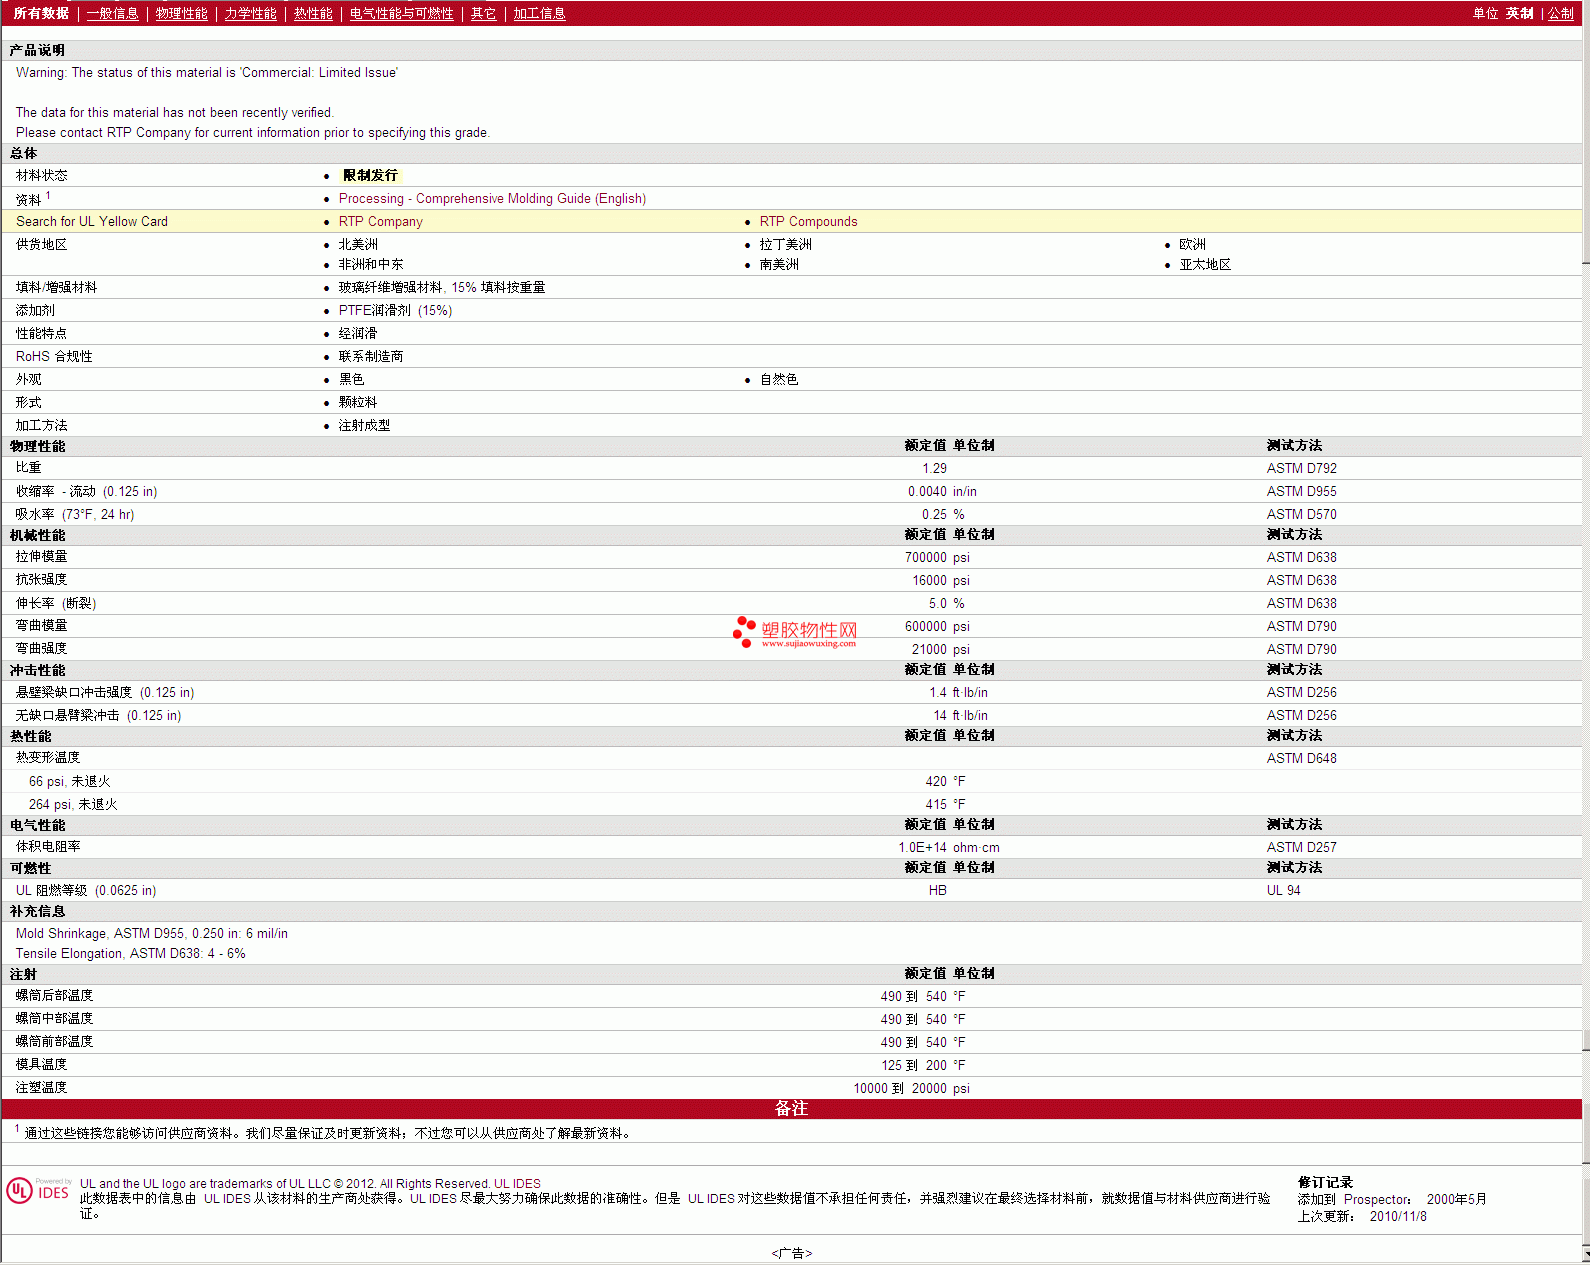Viewport: 1590px width, 1265px height.
Task: Switch to 电气性能与可燃性 tab
Action: pyautogui.click(x=401, y=14)
